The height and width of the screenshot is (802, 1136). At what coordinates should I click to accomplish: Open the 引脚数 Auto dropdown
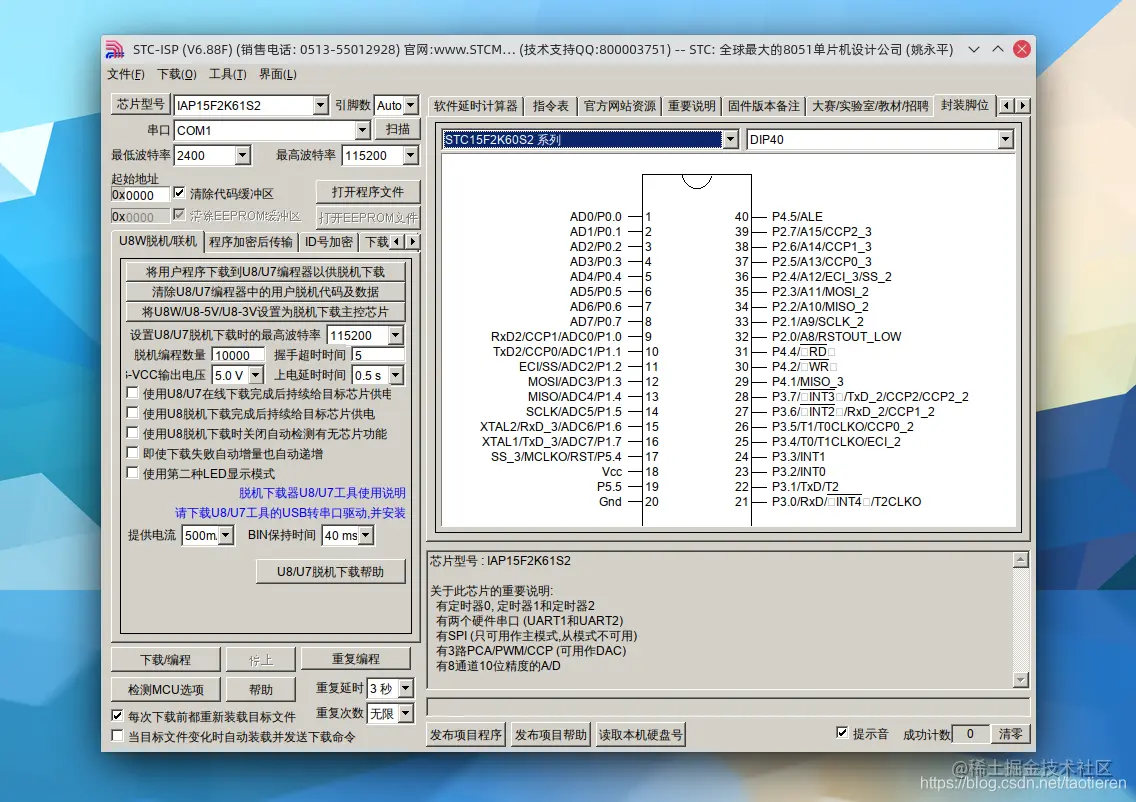pyautogui.click(x=411, y=105)
